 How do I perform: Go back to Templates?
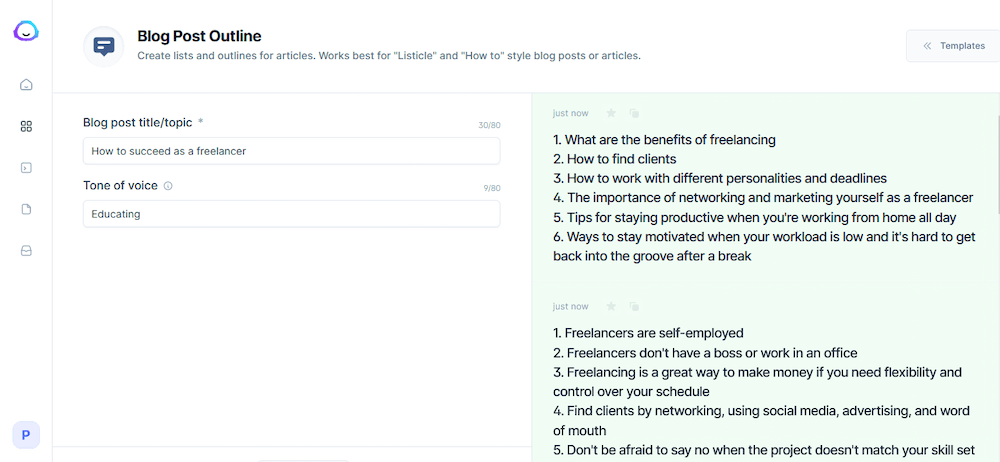953,46
